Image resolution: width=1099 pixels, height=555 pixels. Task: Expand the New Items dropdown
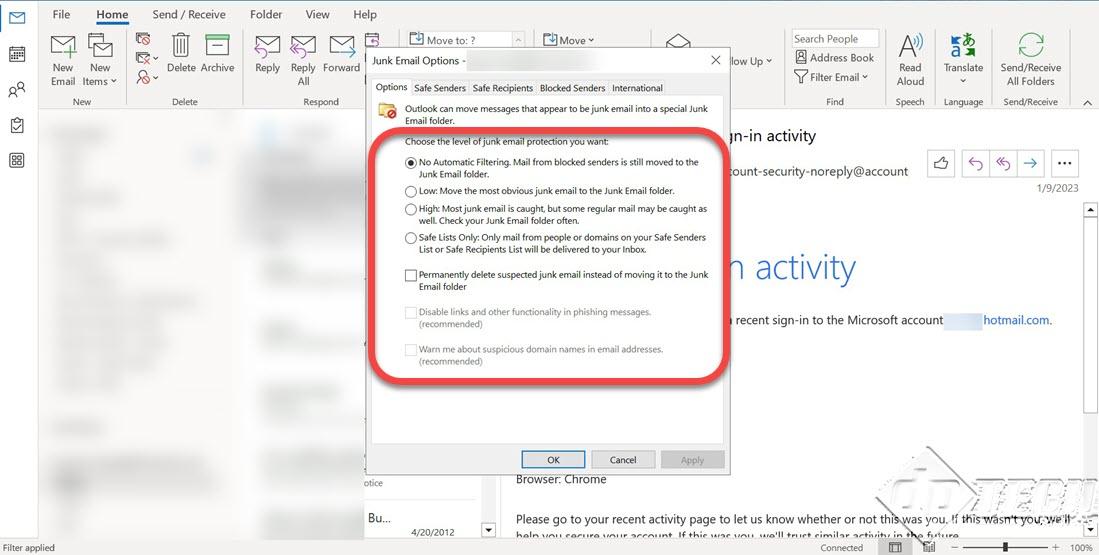(100, 81)
